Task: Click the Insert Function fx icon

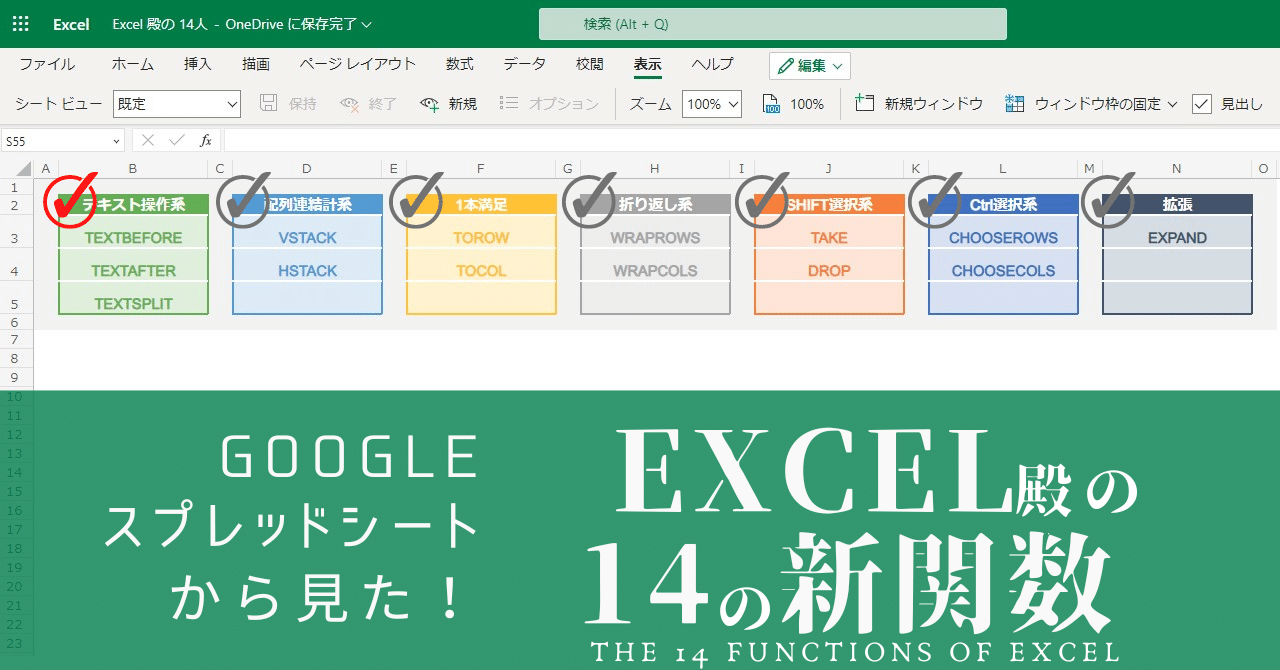Action: point(204,140)
